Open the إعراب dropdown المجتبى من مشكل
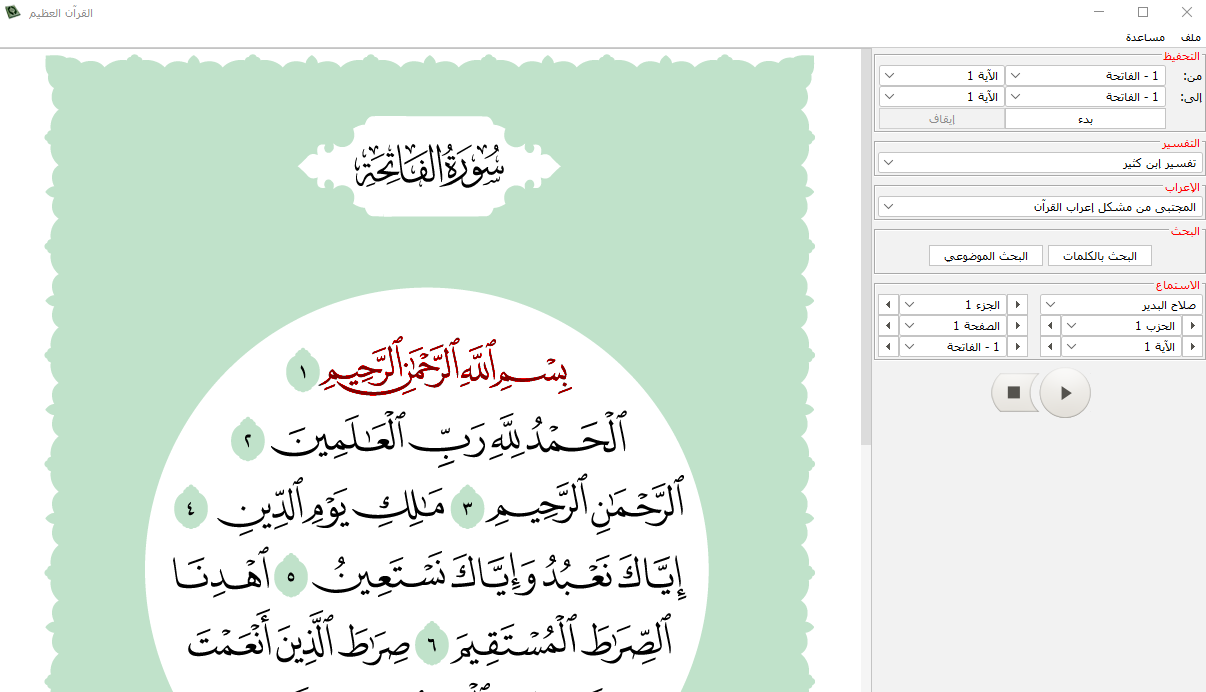 point(1040,206)
